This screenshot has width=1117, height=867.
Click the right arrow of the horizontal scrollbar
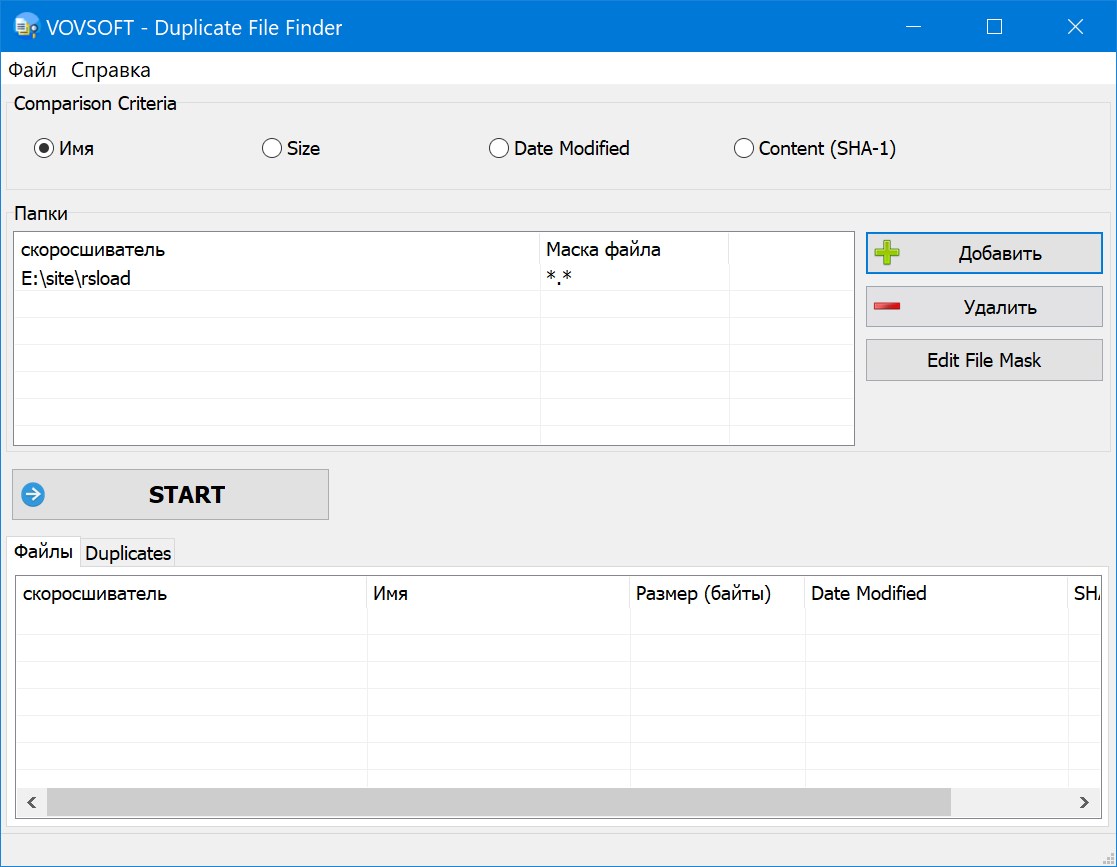(1084, 802)
